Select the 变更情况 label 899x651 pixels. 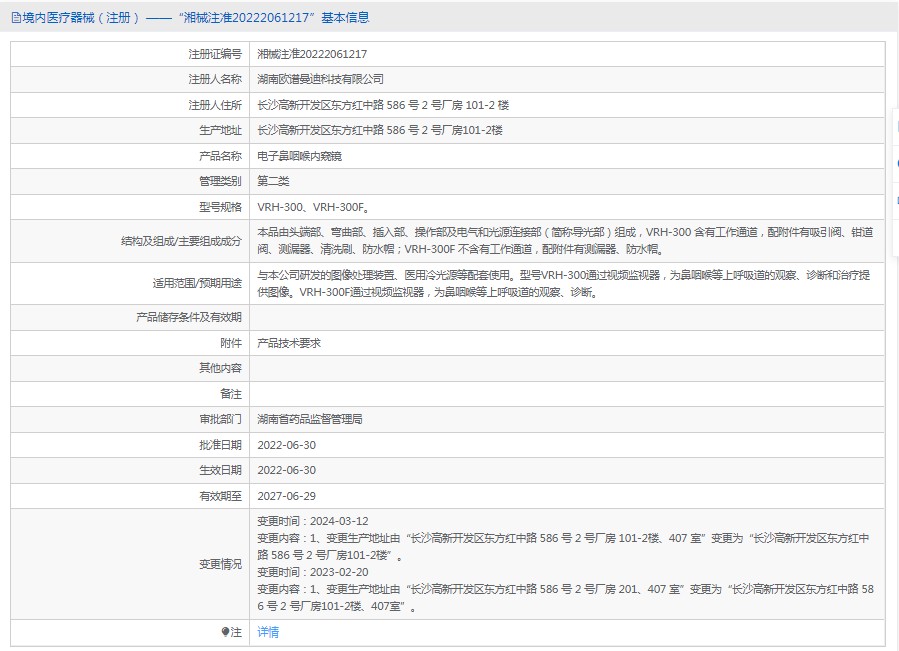220,564
